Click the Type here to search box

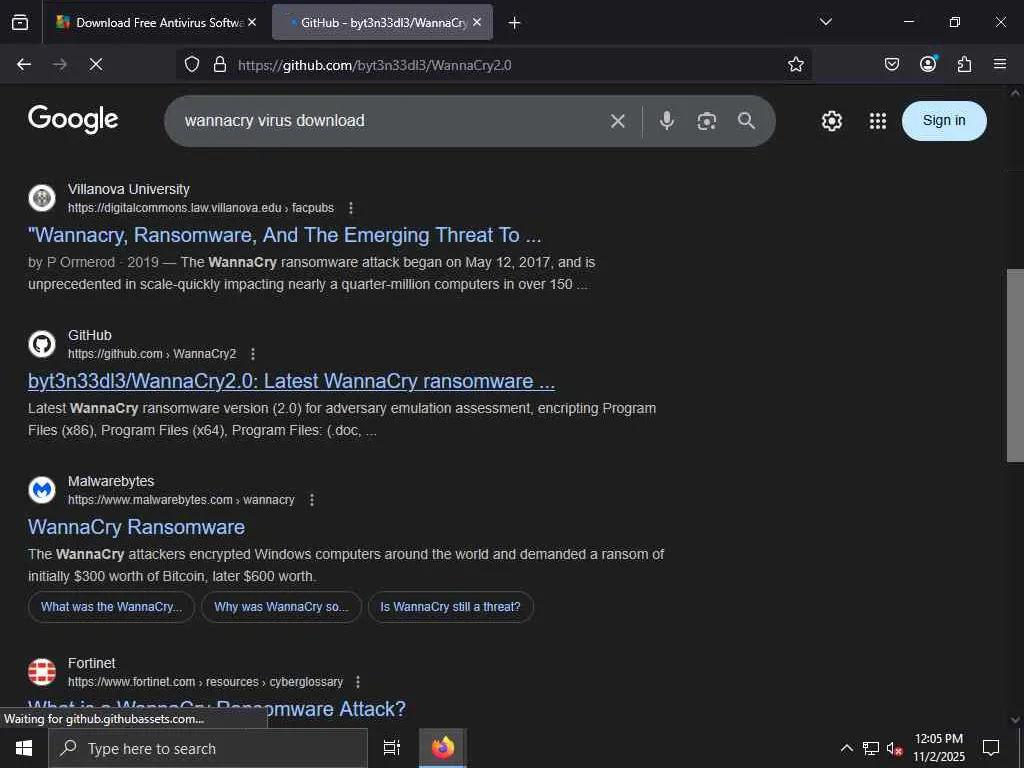tap(208, 748)
